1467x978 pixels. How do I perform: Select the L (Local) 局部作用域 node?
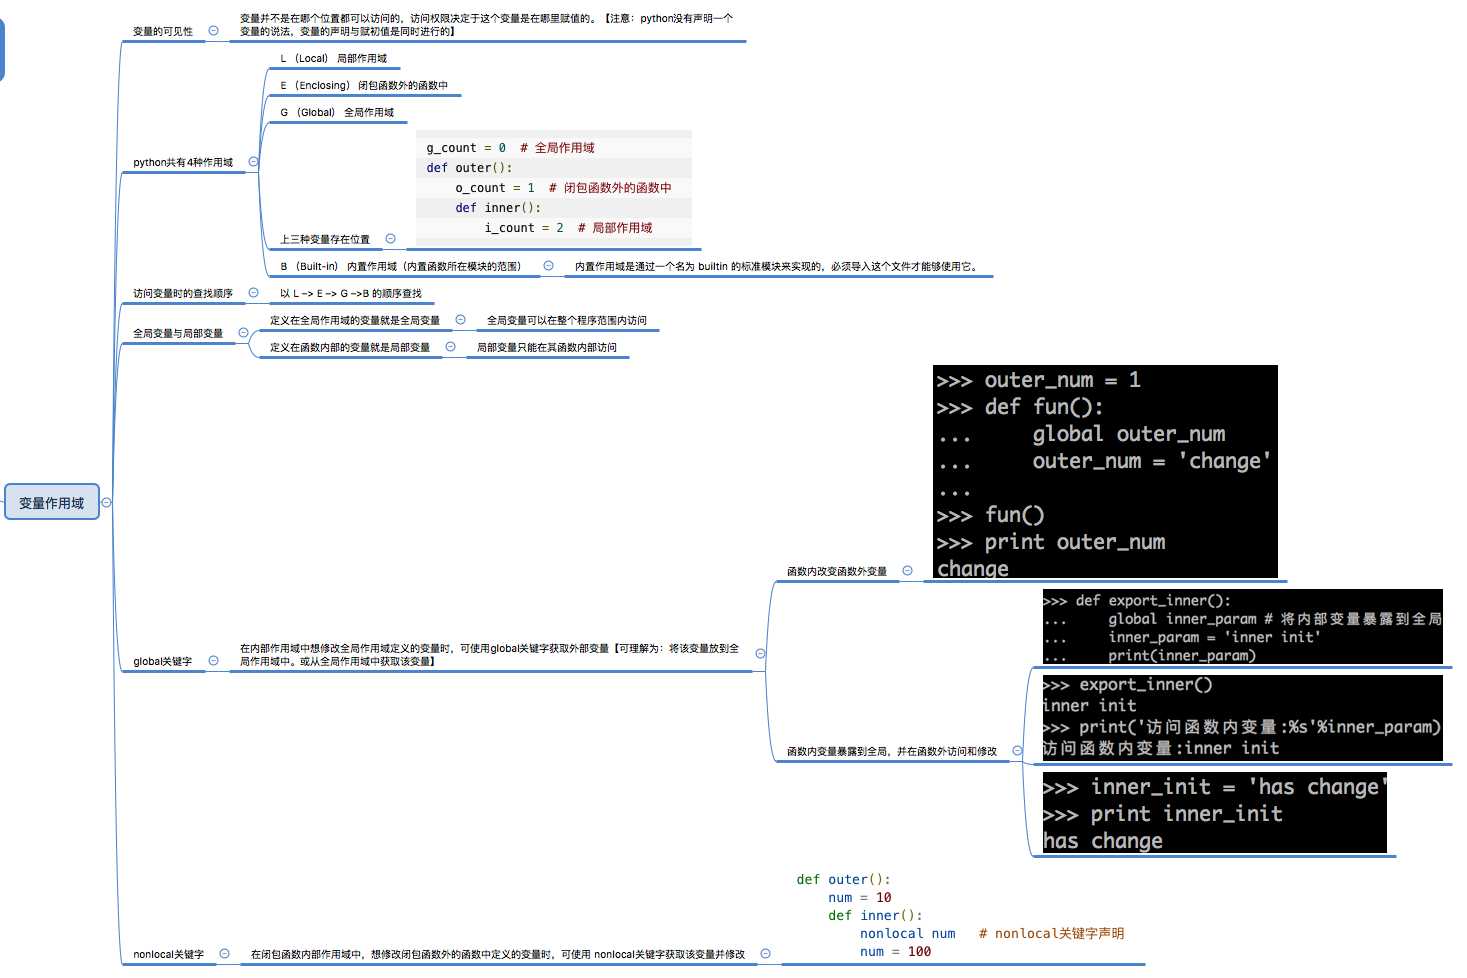[333, 59]
